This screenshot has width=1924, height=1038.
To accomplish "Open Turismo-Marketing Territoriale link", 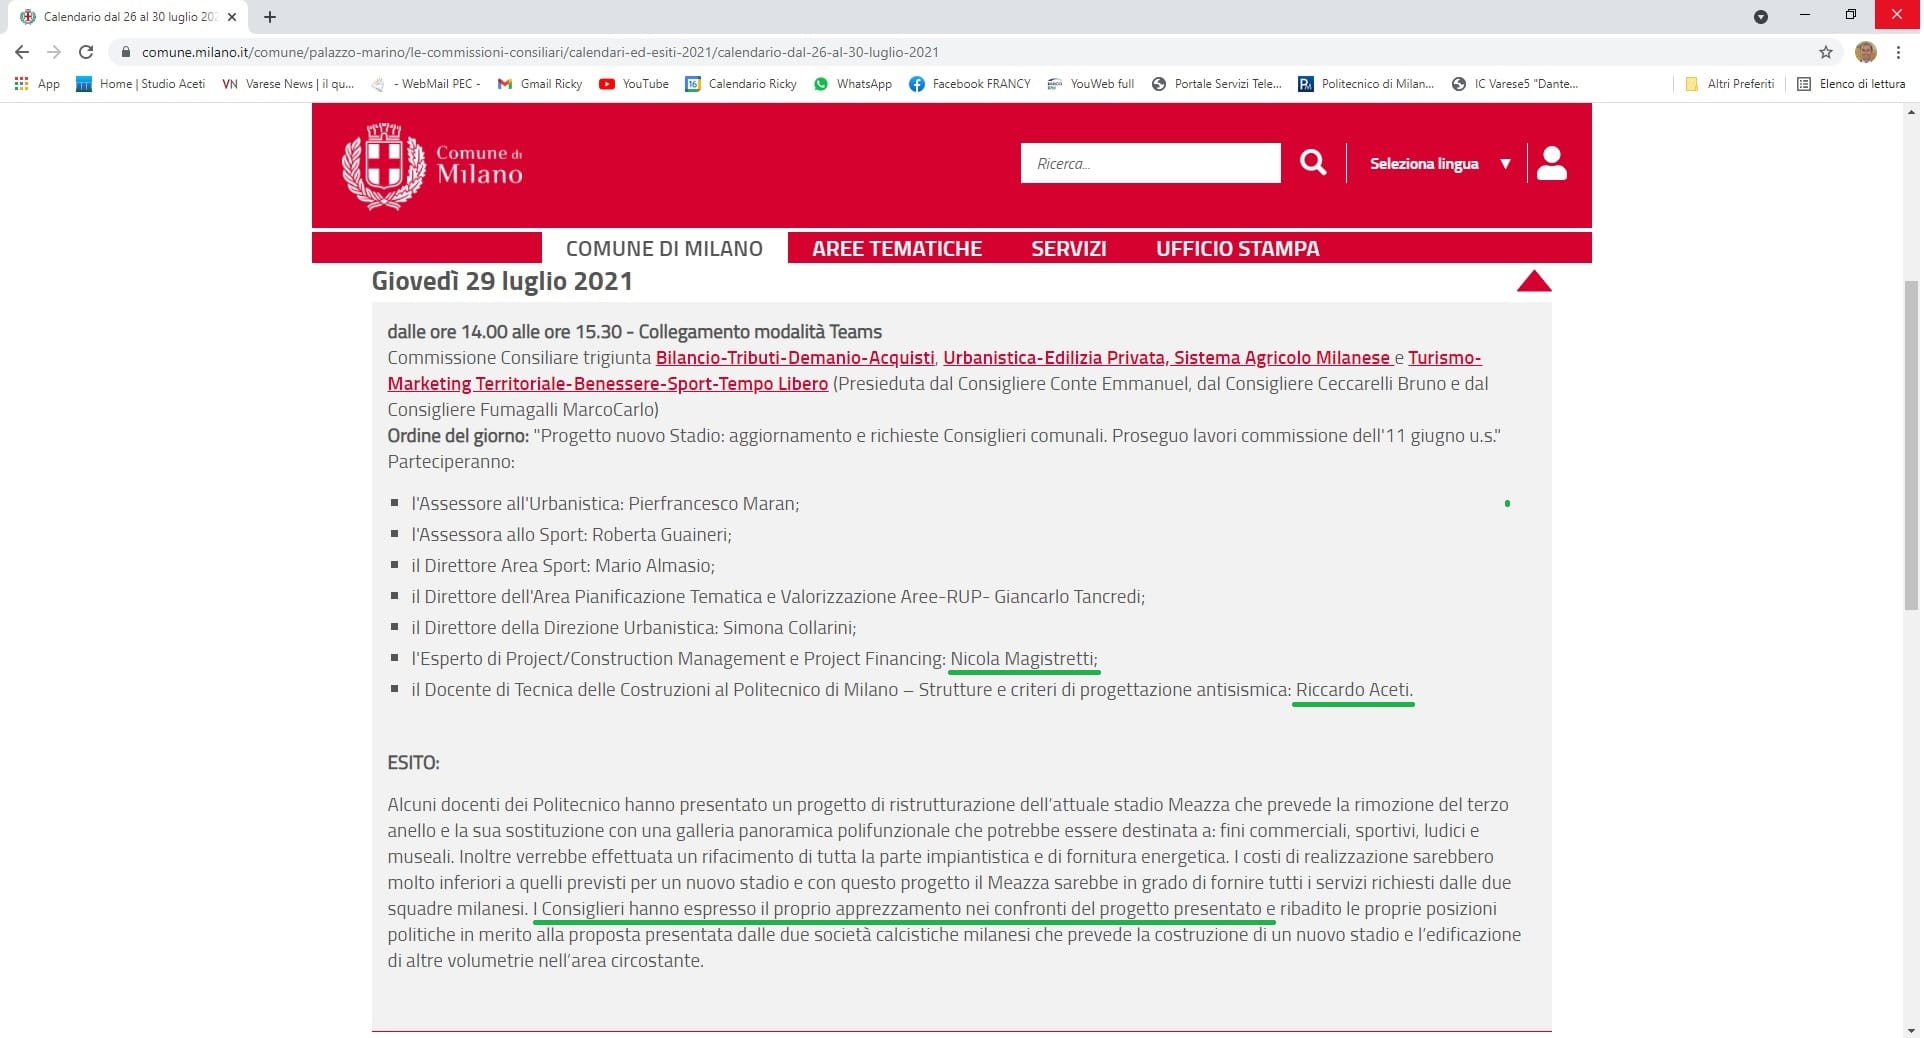I will 608,384.
